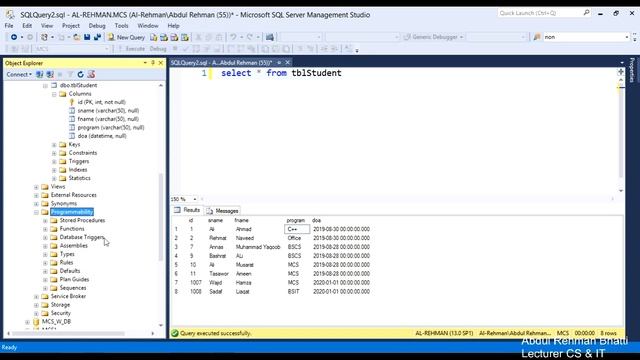Click the New Query toolbar button

(x=126, y=37)
